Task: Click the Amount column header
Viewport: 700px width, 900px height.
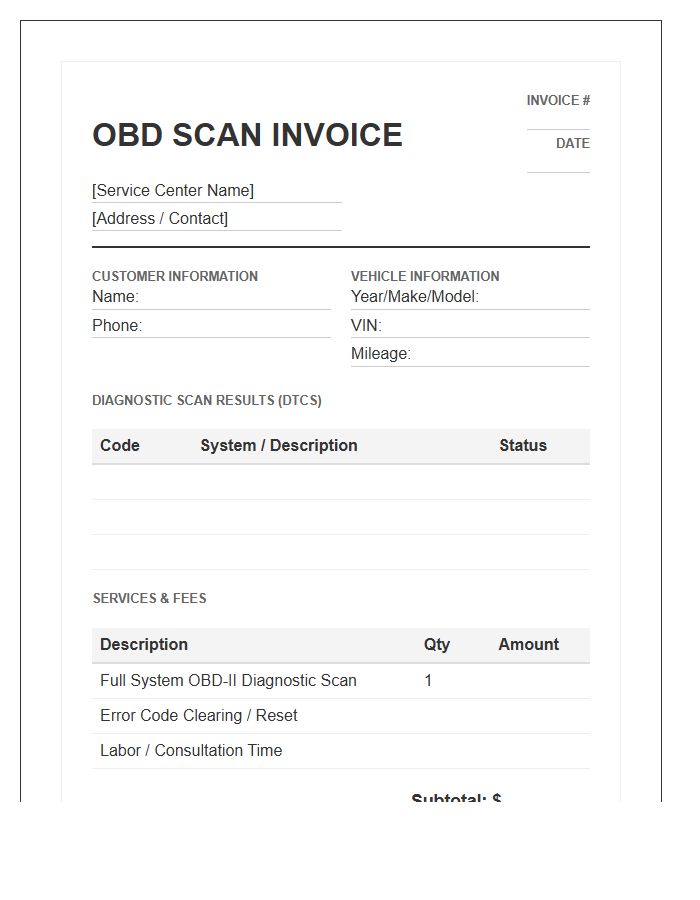Action: [x=528, y=645]
